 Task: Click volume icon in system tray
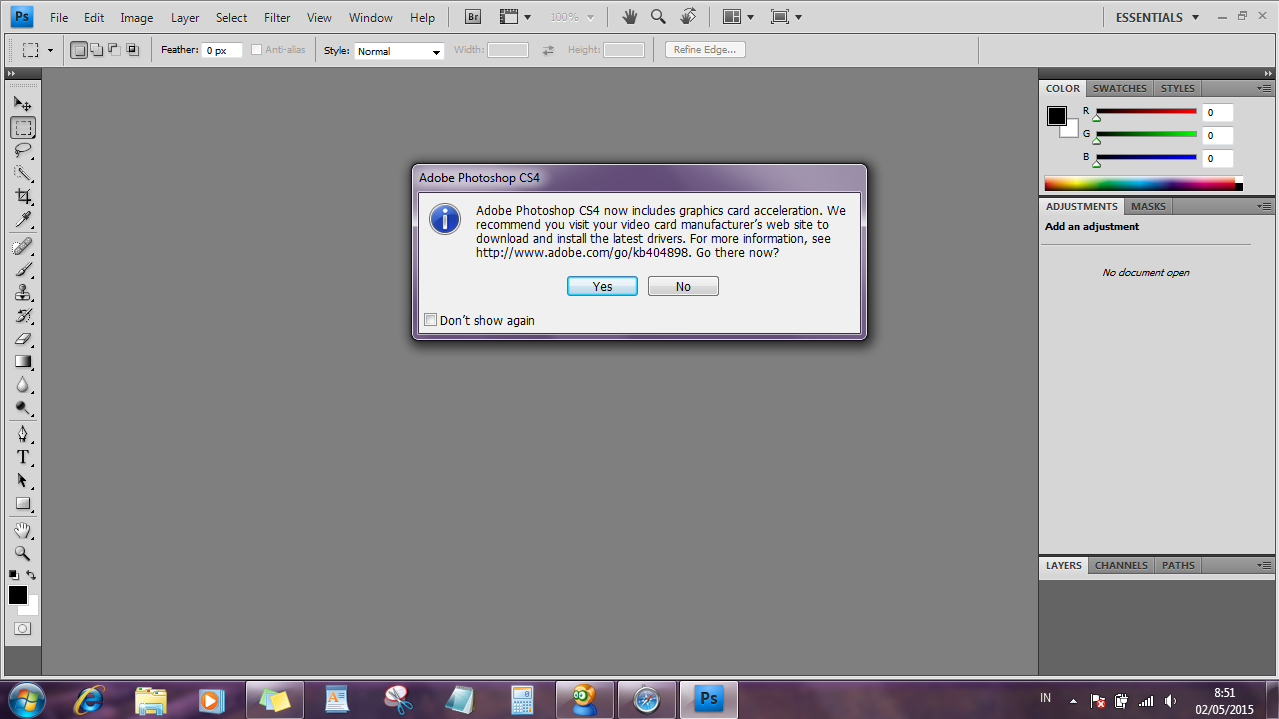[x=1171, y=701]
